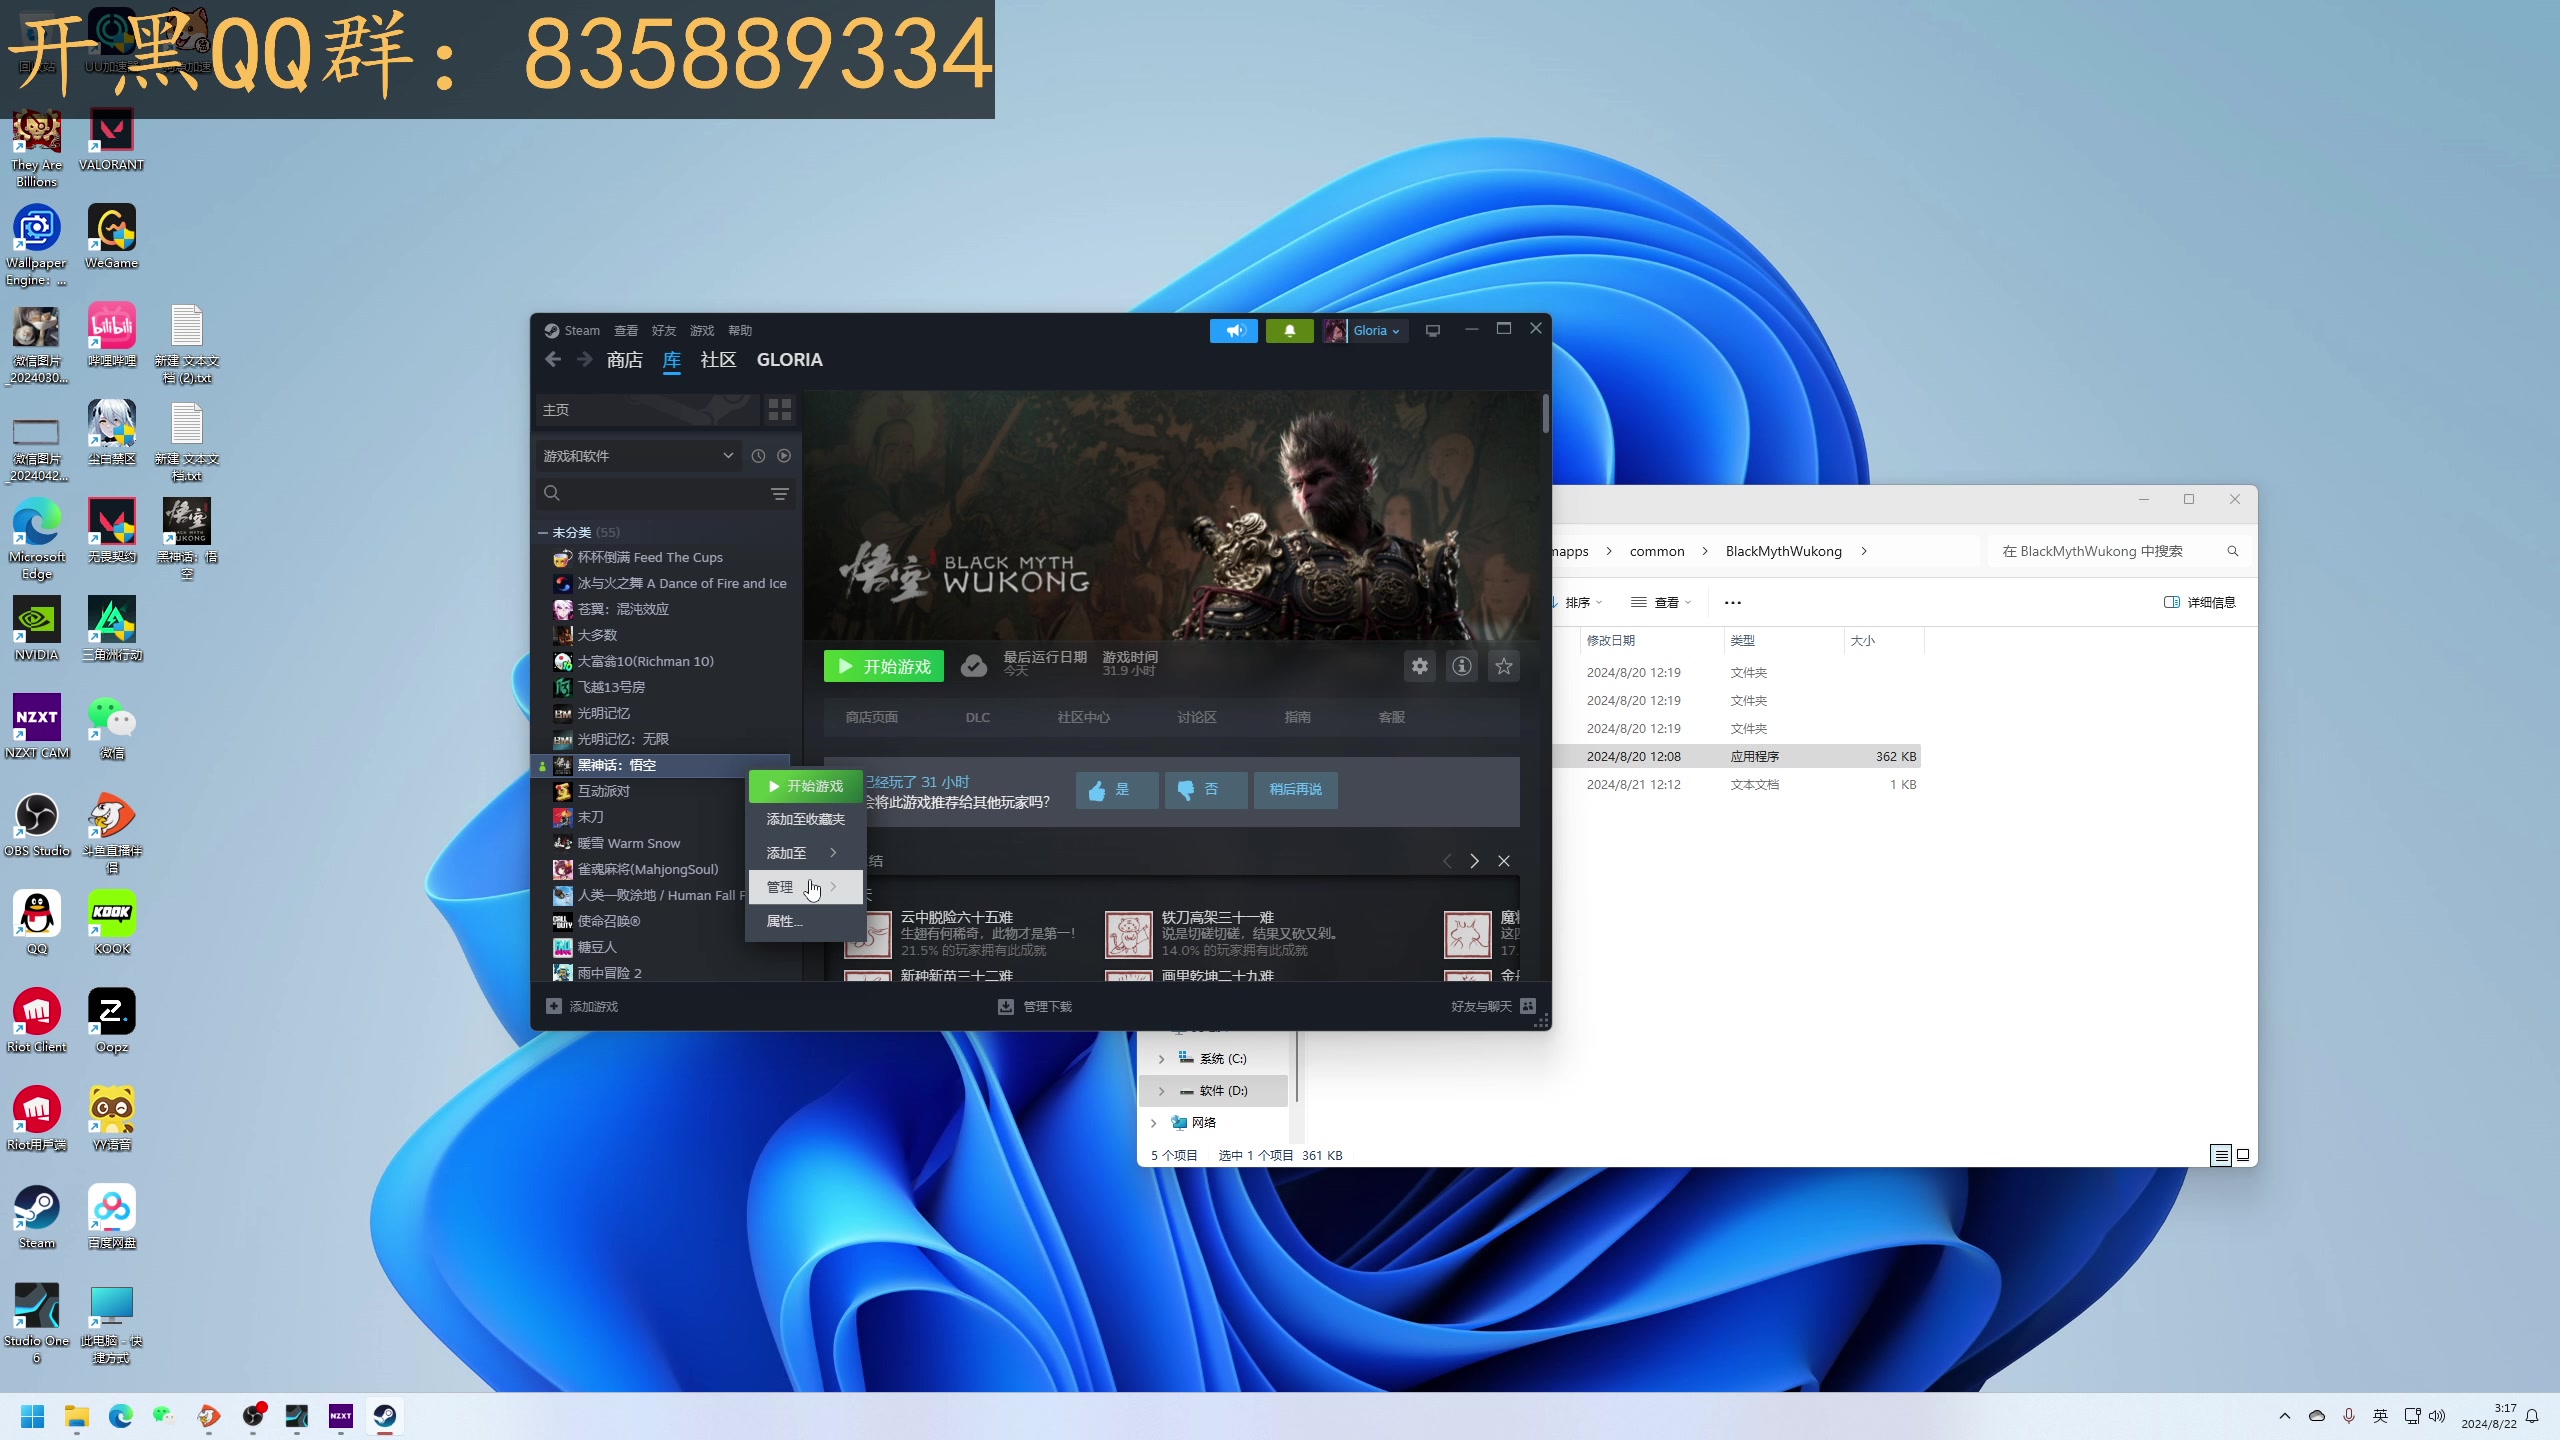Viewport: 2560px width, 1440px height.
Task: Expand 游戏和软件 filter dropdown
Action: click(638, 456)
